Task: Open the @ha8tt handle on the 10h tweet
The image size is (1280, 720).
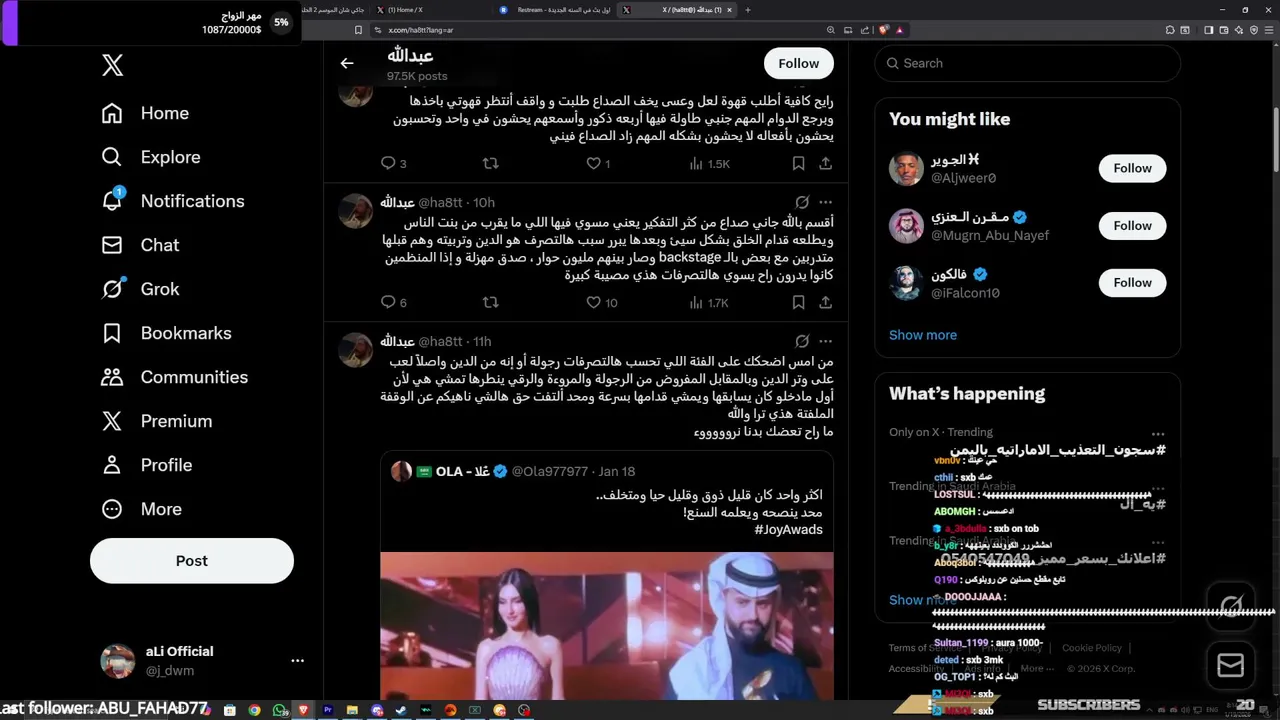Action: pyautogui.click(x=440, y=202)
